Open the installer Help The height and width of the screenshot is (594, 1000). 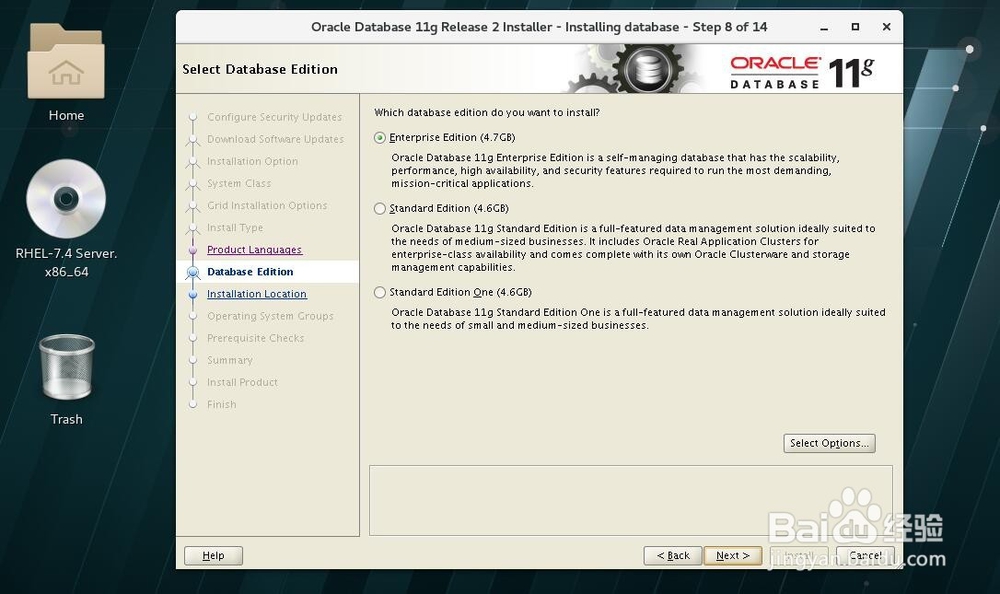[213, 555]
